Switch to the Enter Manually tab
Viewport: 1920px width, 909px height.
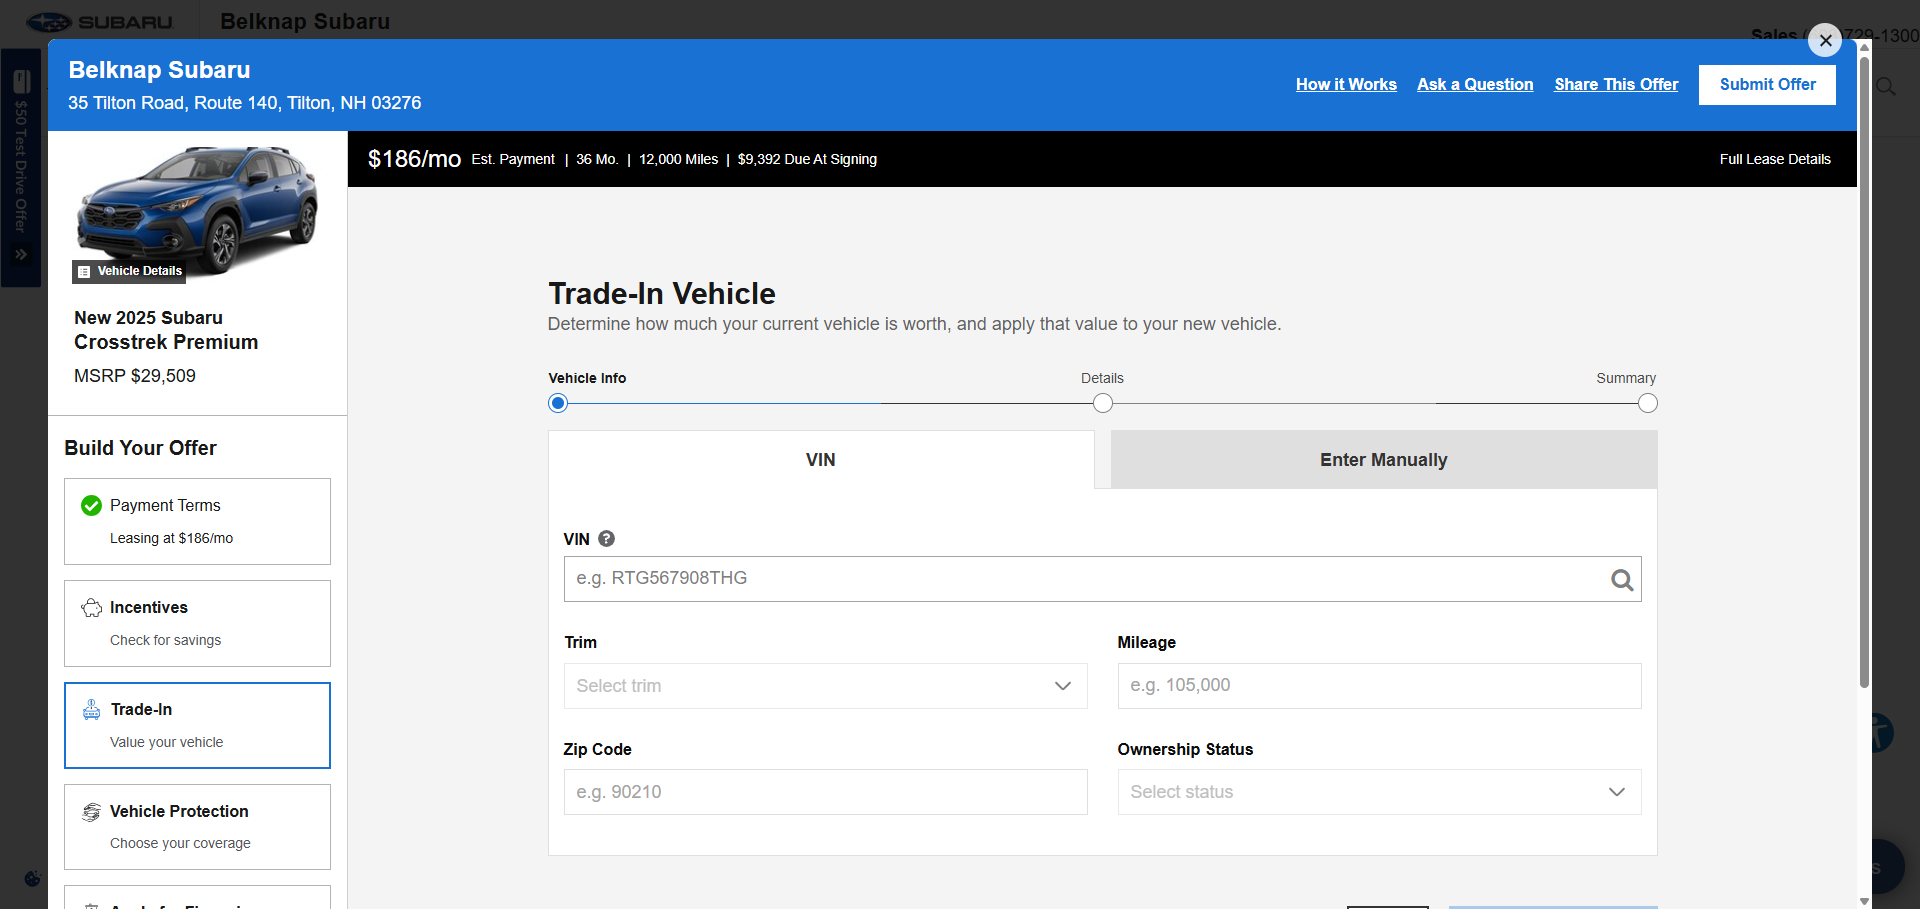(x=1384, y=460)
